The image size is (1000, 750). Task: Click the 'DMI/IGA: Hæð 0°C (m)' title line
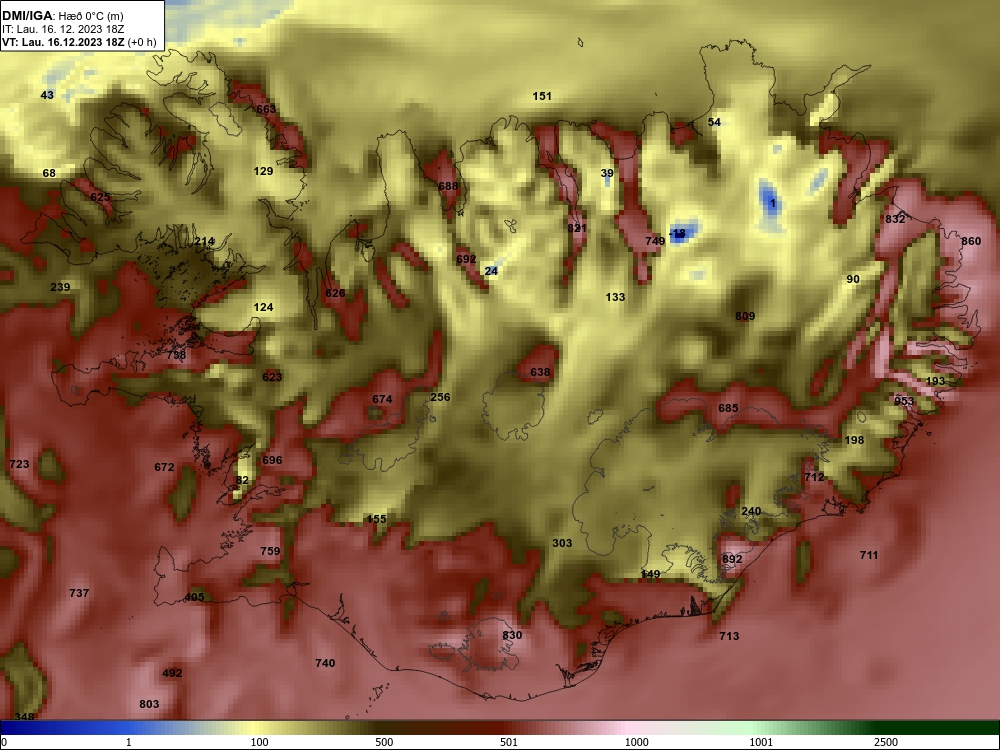[x=62, y=15]
